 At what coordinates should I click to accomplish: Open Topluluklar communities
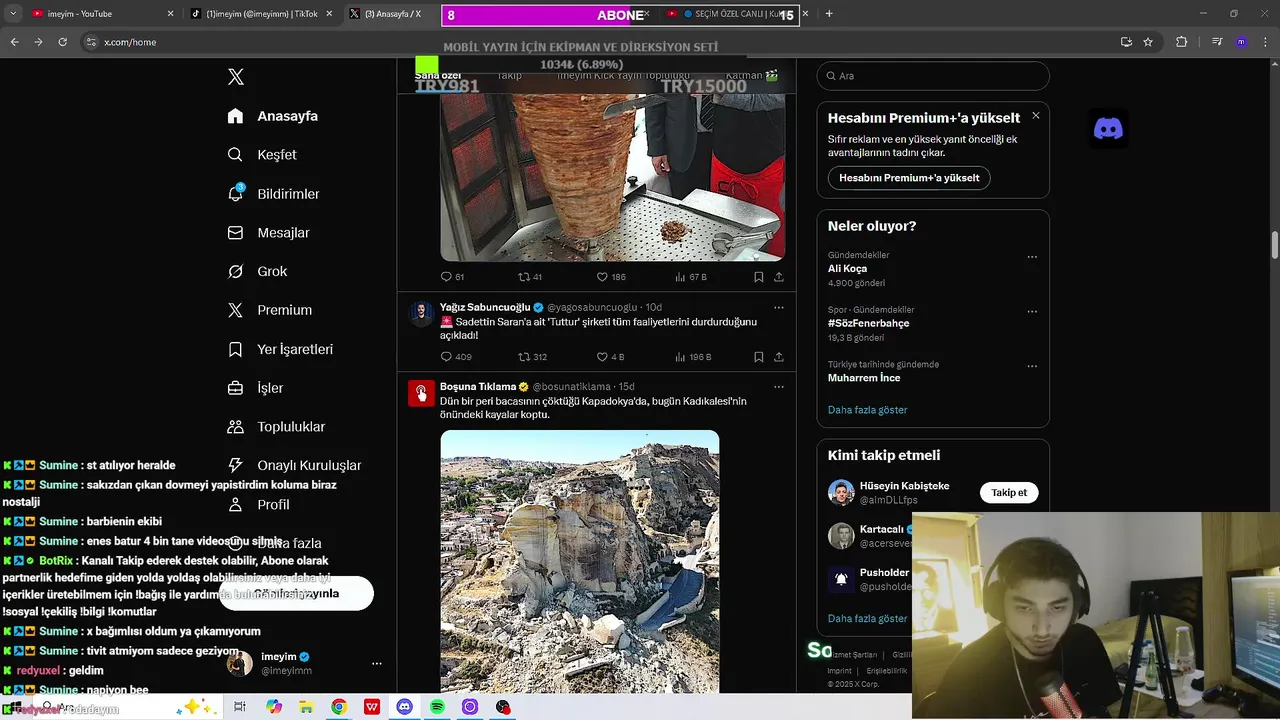[276, 427]
